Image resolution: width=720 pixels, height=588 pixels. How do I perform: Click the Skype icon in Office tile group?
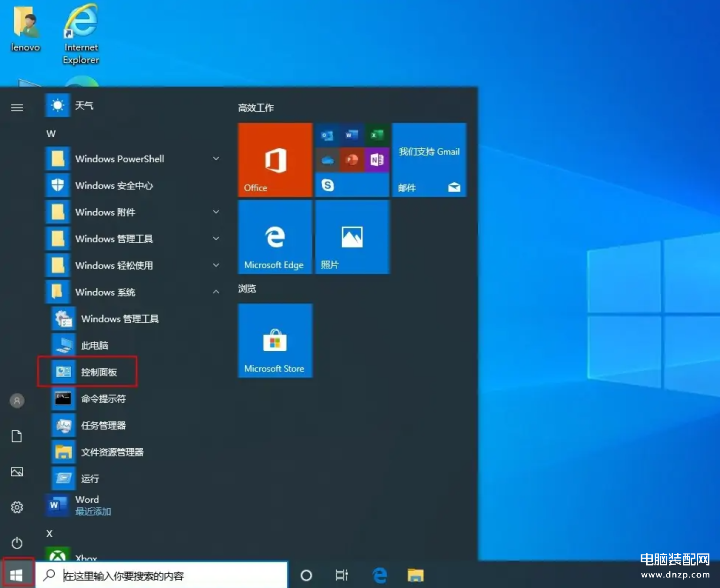(x=327, y=185)
